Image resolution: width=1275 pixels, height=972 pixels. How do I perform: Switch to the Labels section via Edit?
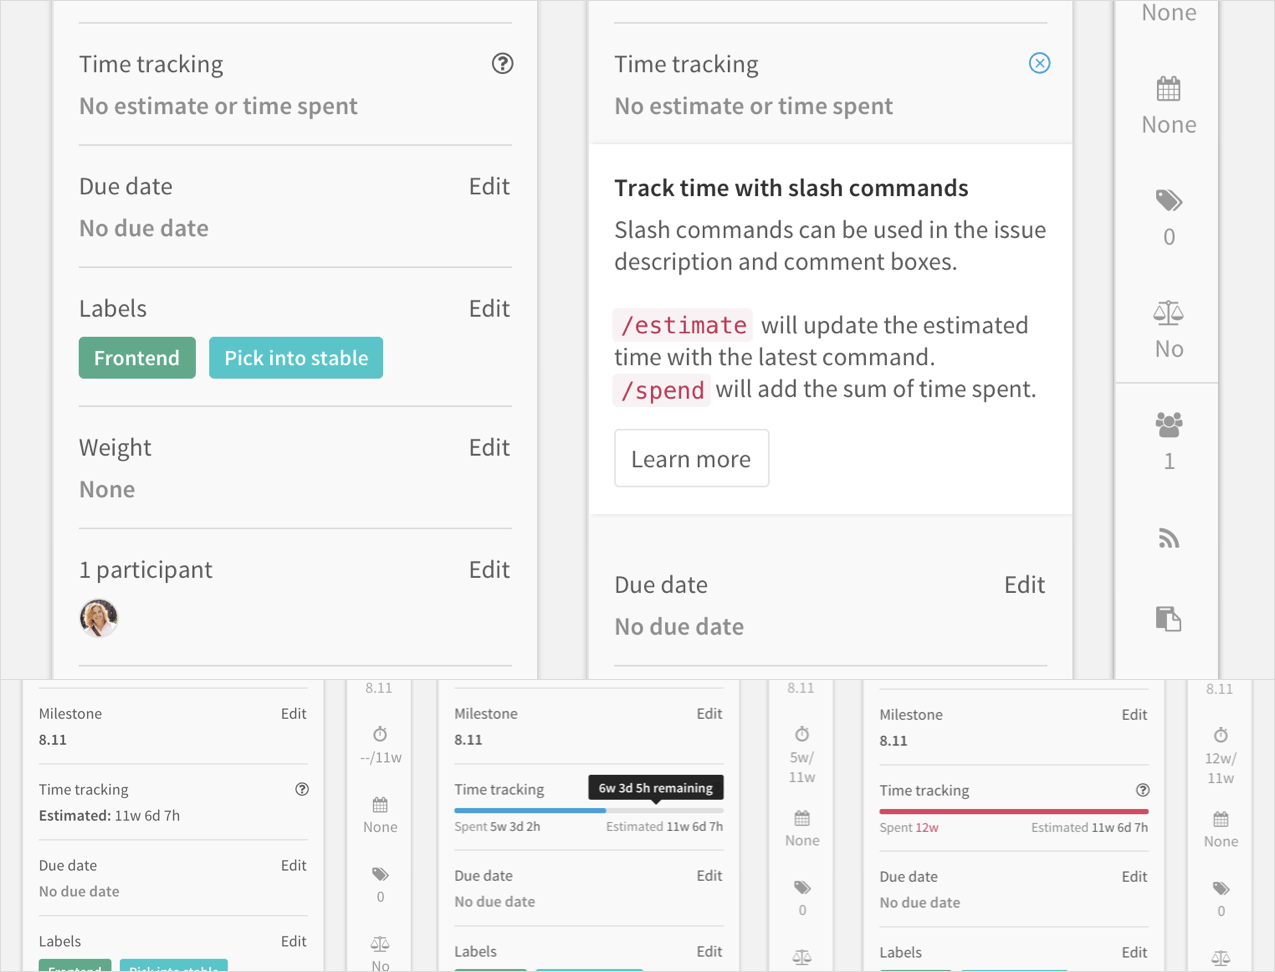coord(489,308)
